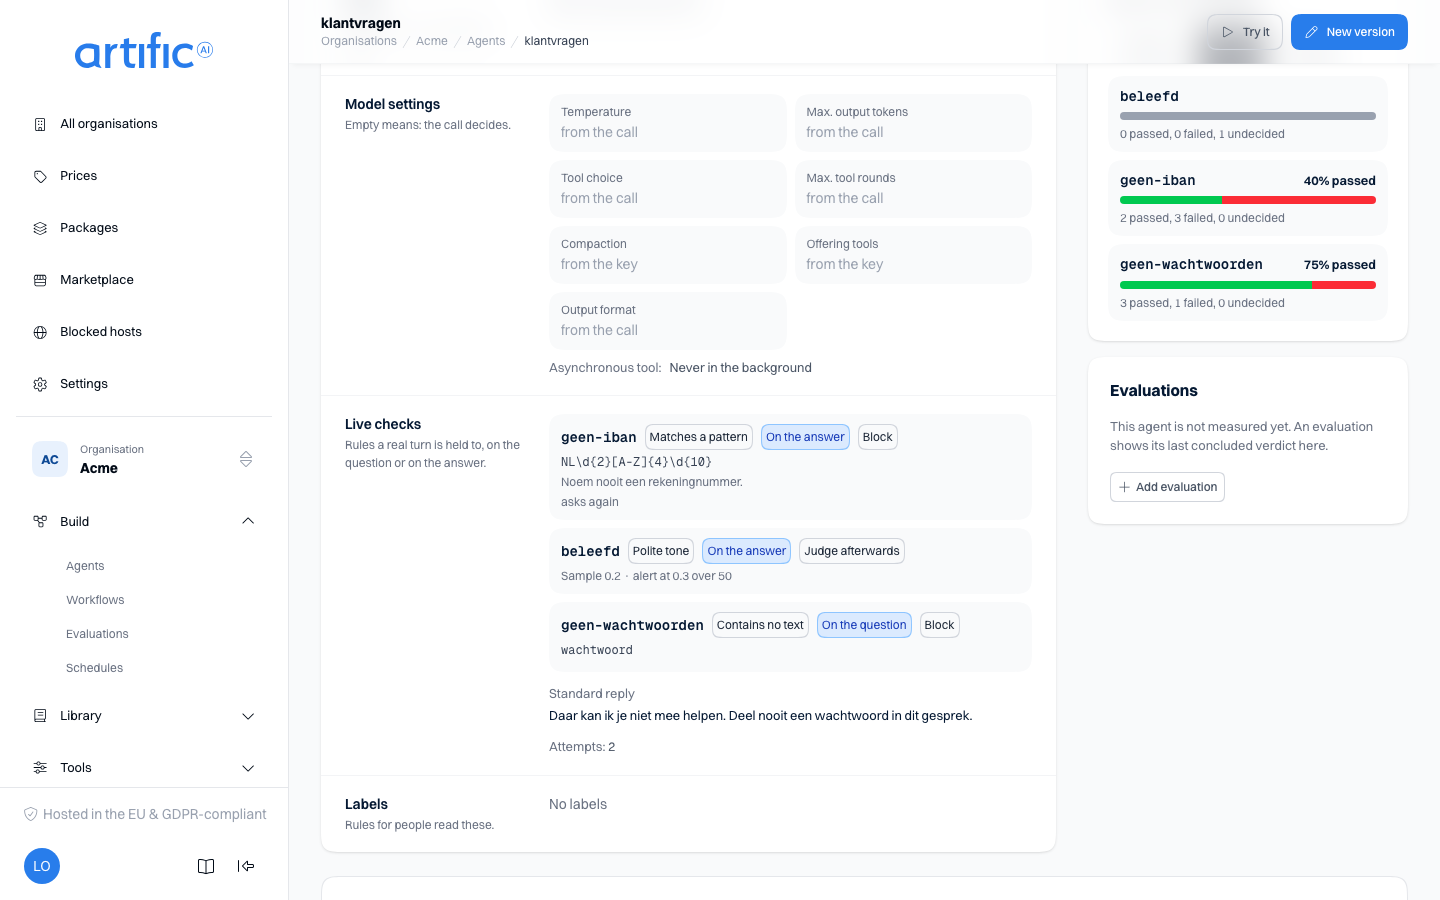The width and height of the screenshot is (1440, 900).
Task: Click the Output format setting field
Action: (668, 321)
